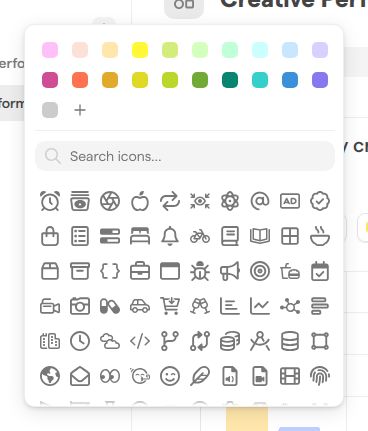Pick the apple icon
This screenshot has width=368, height=431.
(x=140, y=201)
